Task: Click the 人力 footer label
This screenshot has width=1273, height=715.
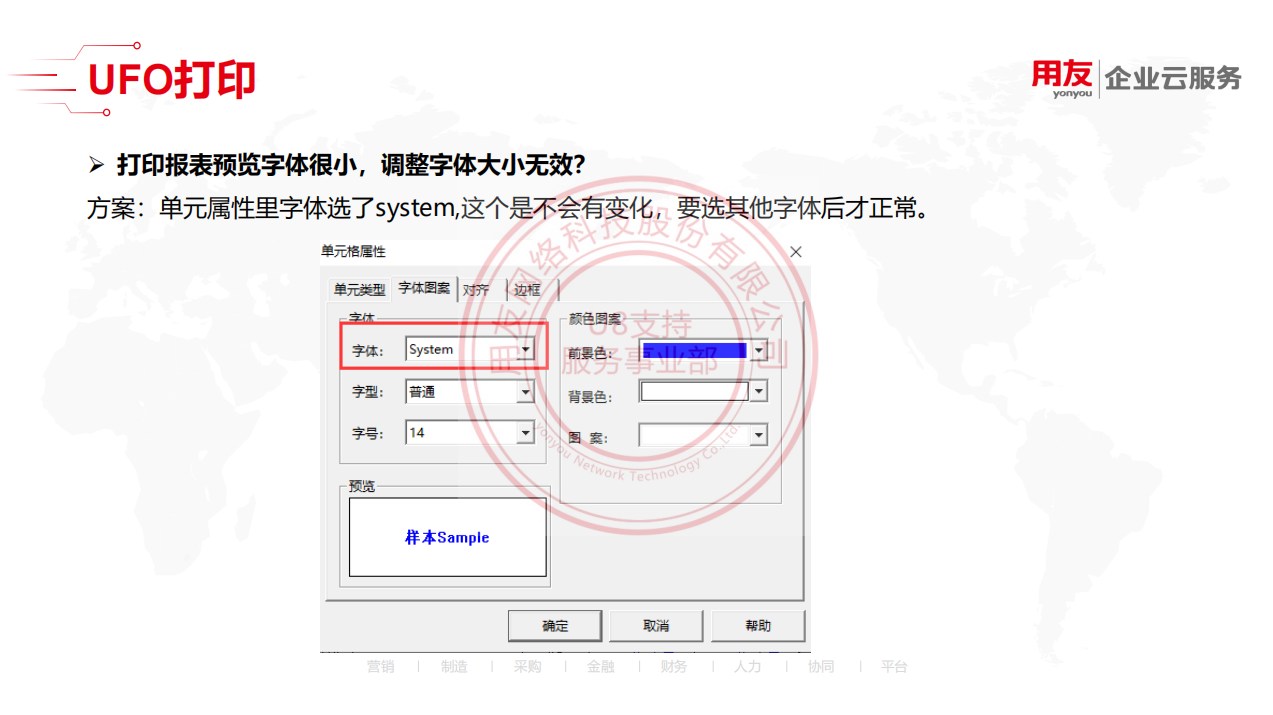Action: point(747,666)
